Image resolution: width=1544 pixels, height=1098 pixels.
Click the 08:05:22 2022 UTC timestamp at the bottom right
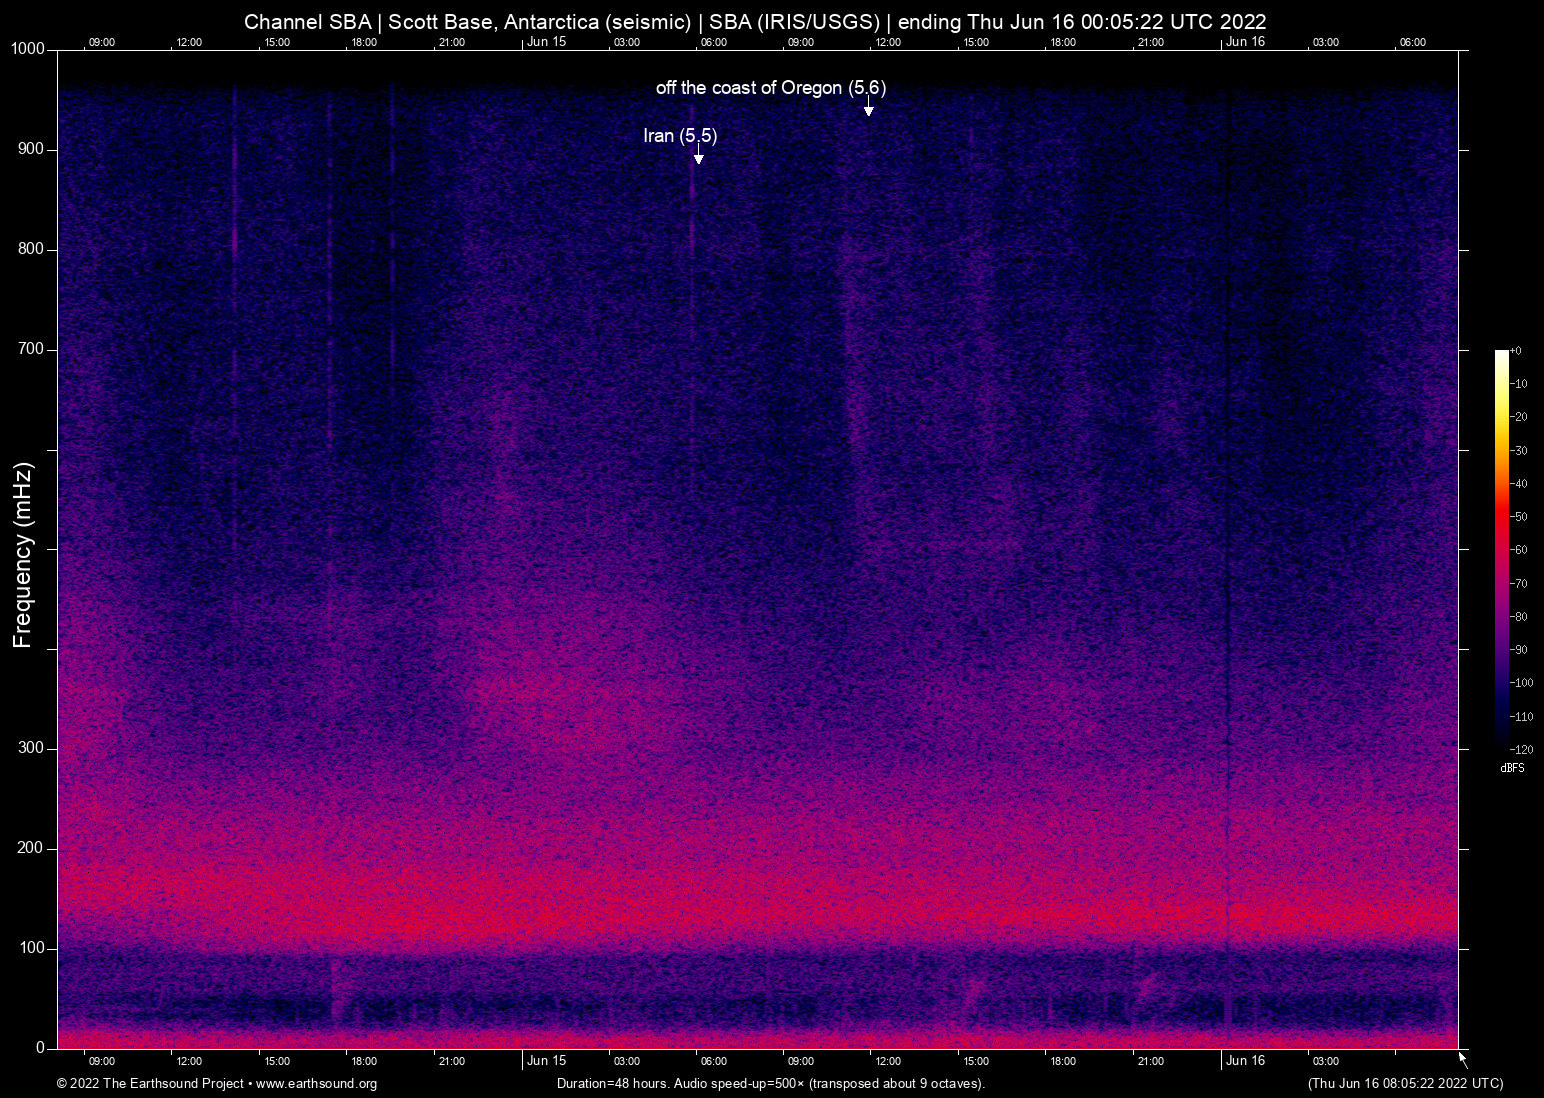[1405, 1084]
